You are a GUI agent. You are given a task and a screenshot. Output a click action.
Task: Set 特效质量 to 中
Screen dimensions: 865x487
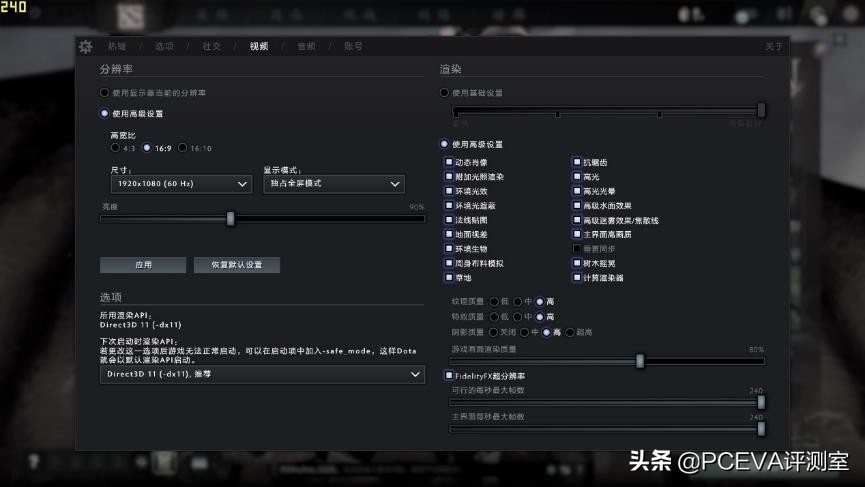click(x=517, y=317)
